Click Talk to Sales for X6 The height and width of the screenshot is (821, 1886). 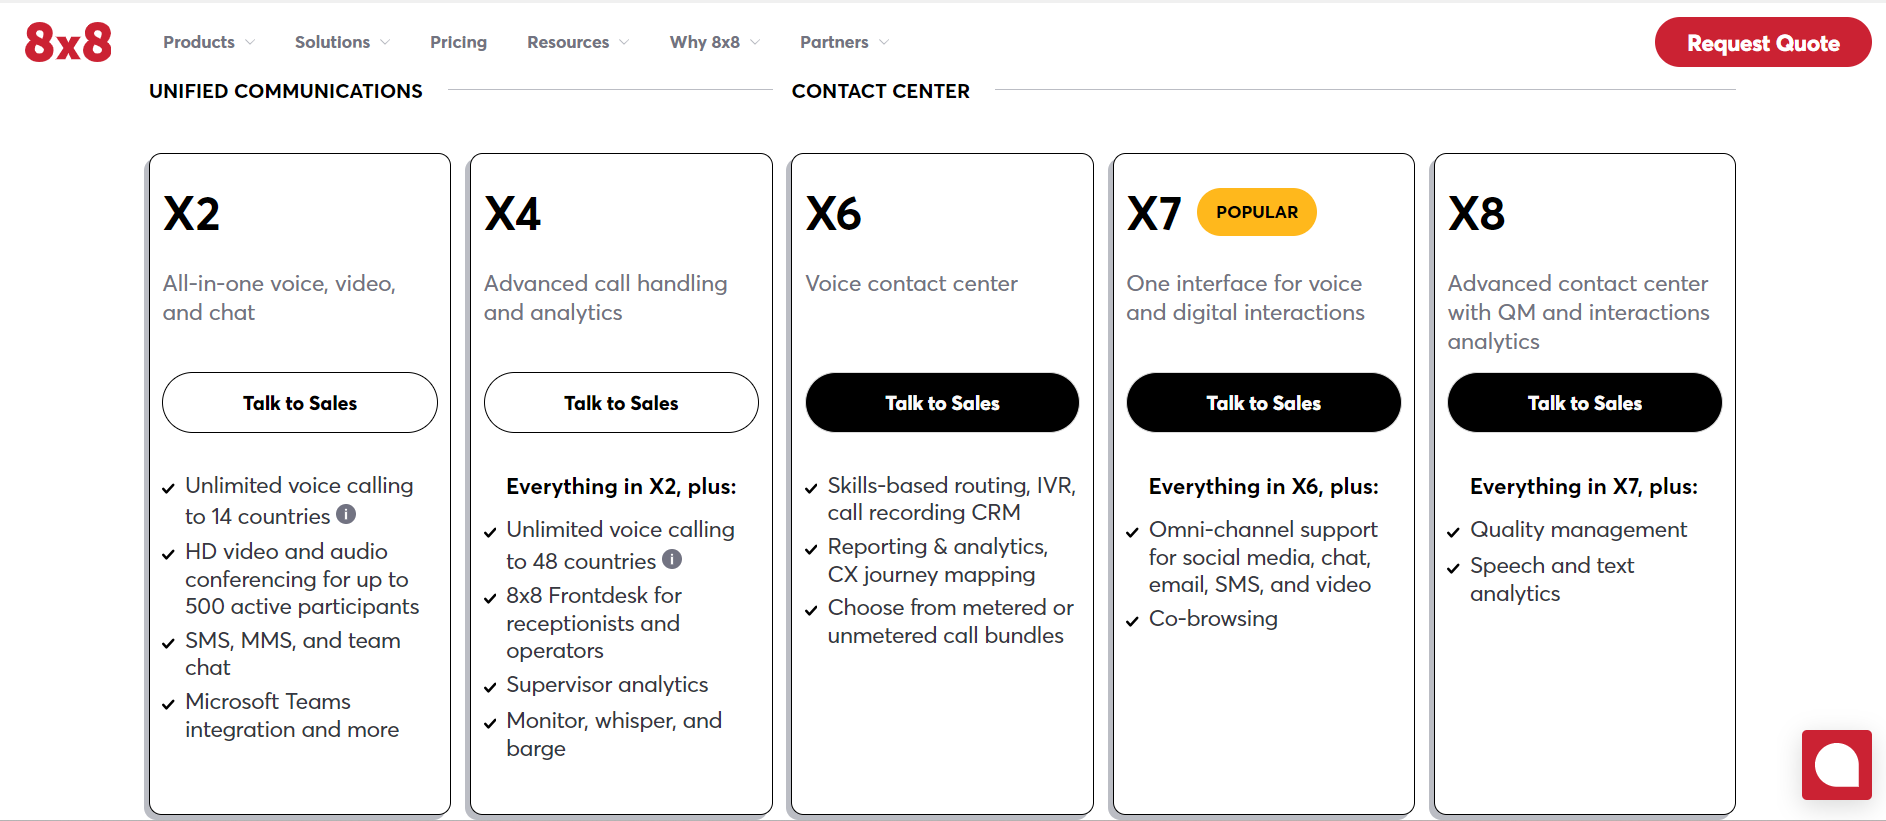(942, 403)
